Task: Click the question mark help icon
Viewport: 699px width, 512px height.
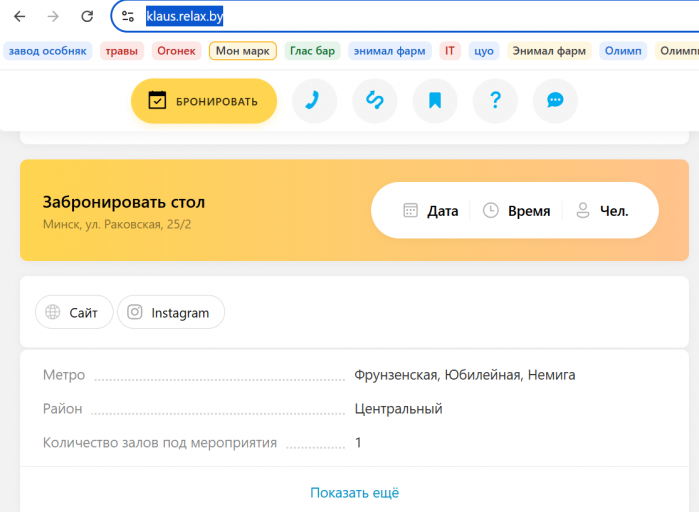Action: click(495, 101)
